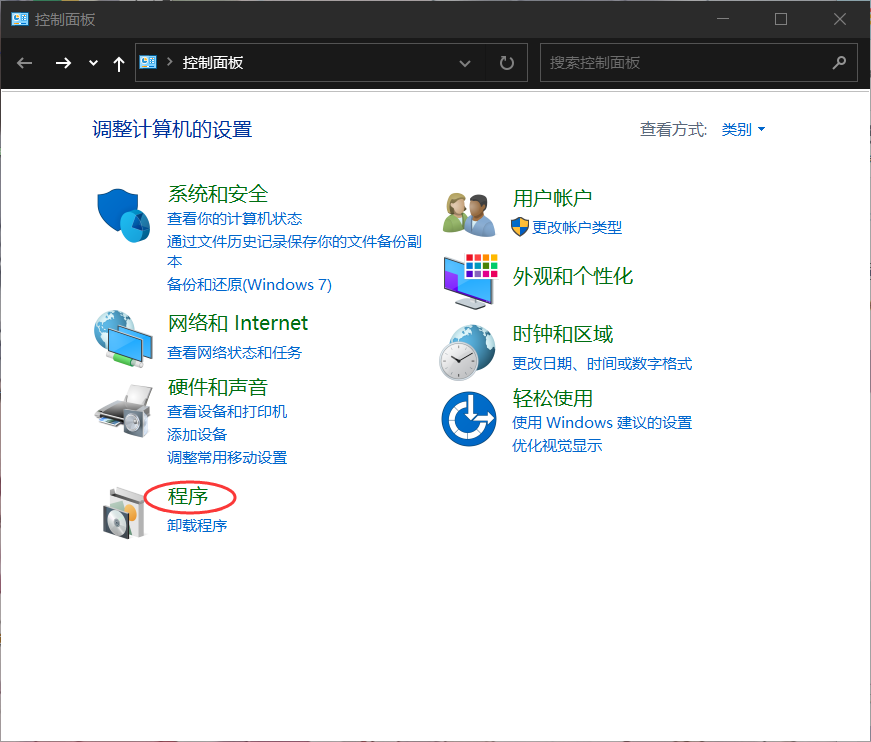Open the 程序 disc box icon
871x742 pixels.
click(123, 513)
